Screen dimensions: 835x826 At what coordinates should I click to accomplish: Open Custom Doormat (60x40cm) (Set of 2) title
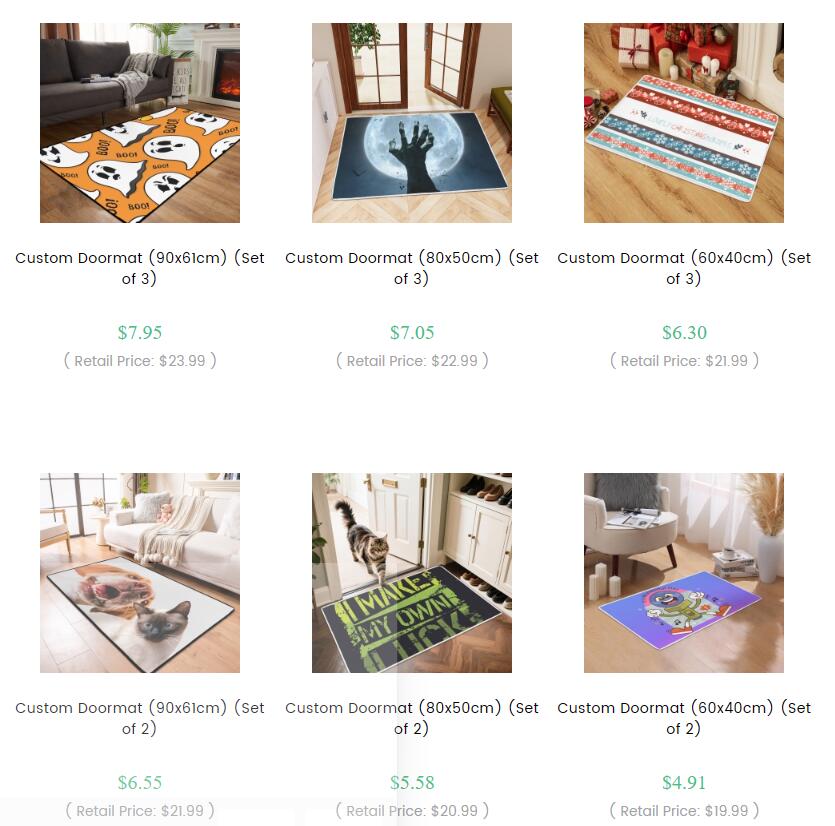tap(684, 718)
